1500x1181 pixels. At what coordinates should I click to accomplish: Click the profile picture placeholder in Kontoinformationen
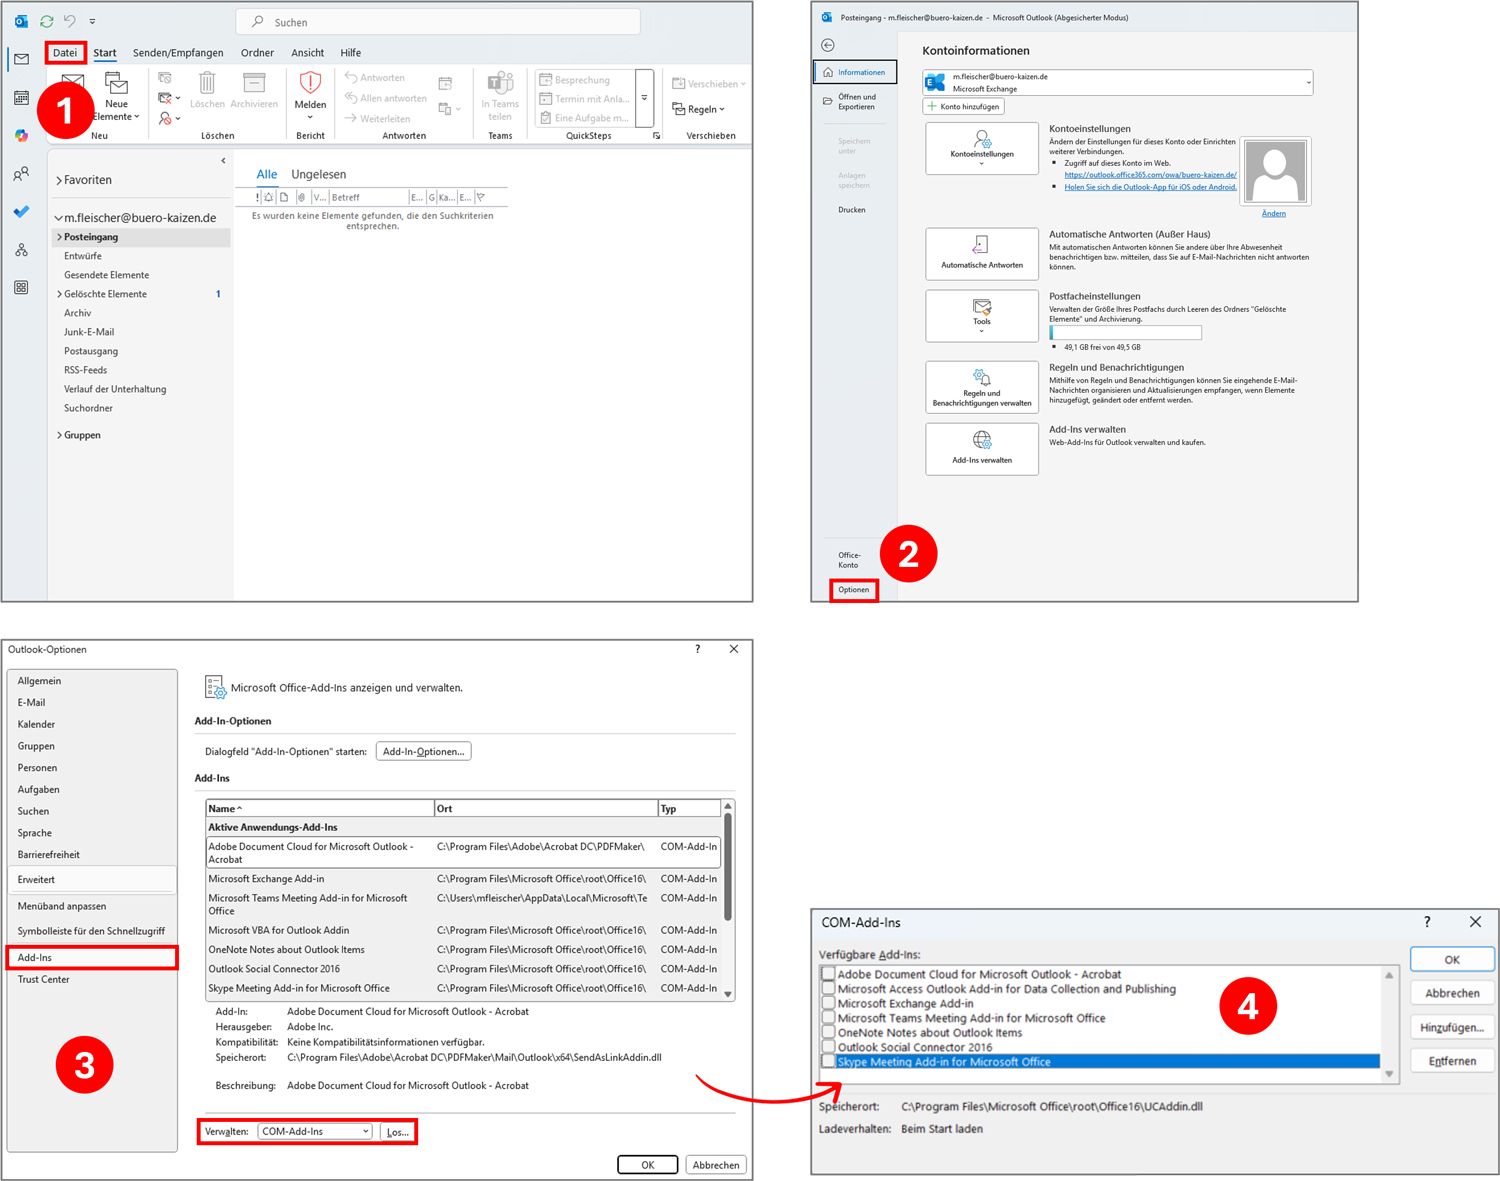pos(1274,171)
